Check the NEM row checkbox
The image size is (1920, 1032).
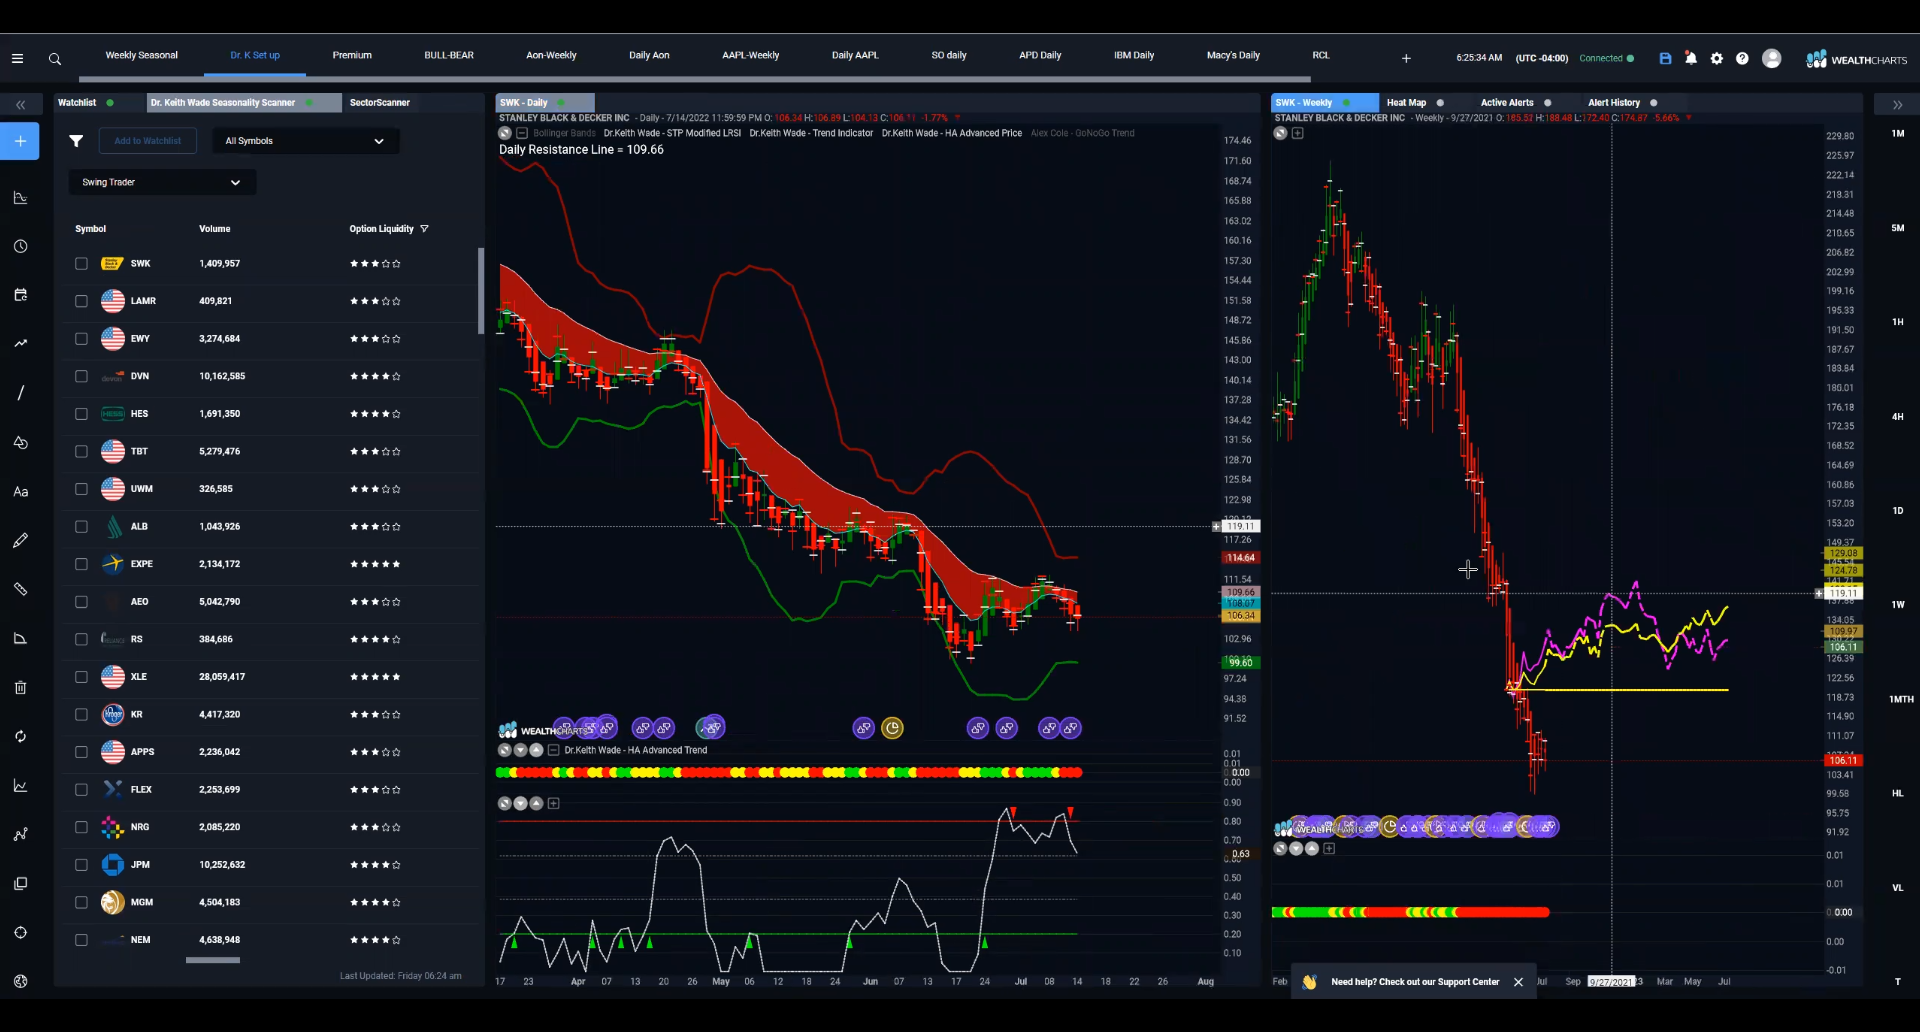[81, 940]
